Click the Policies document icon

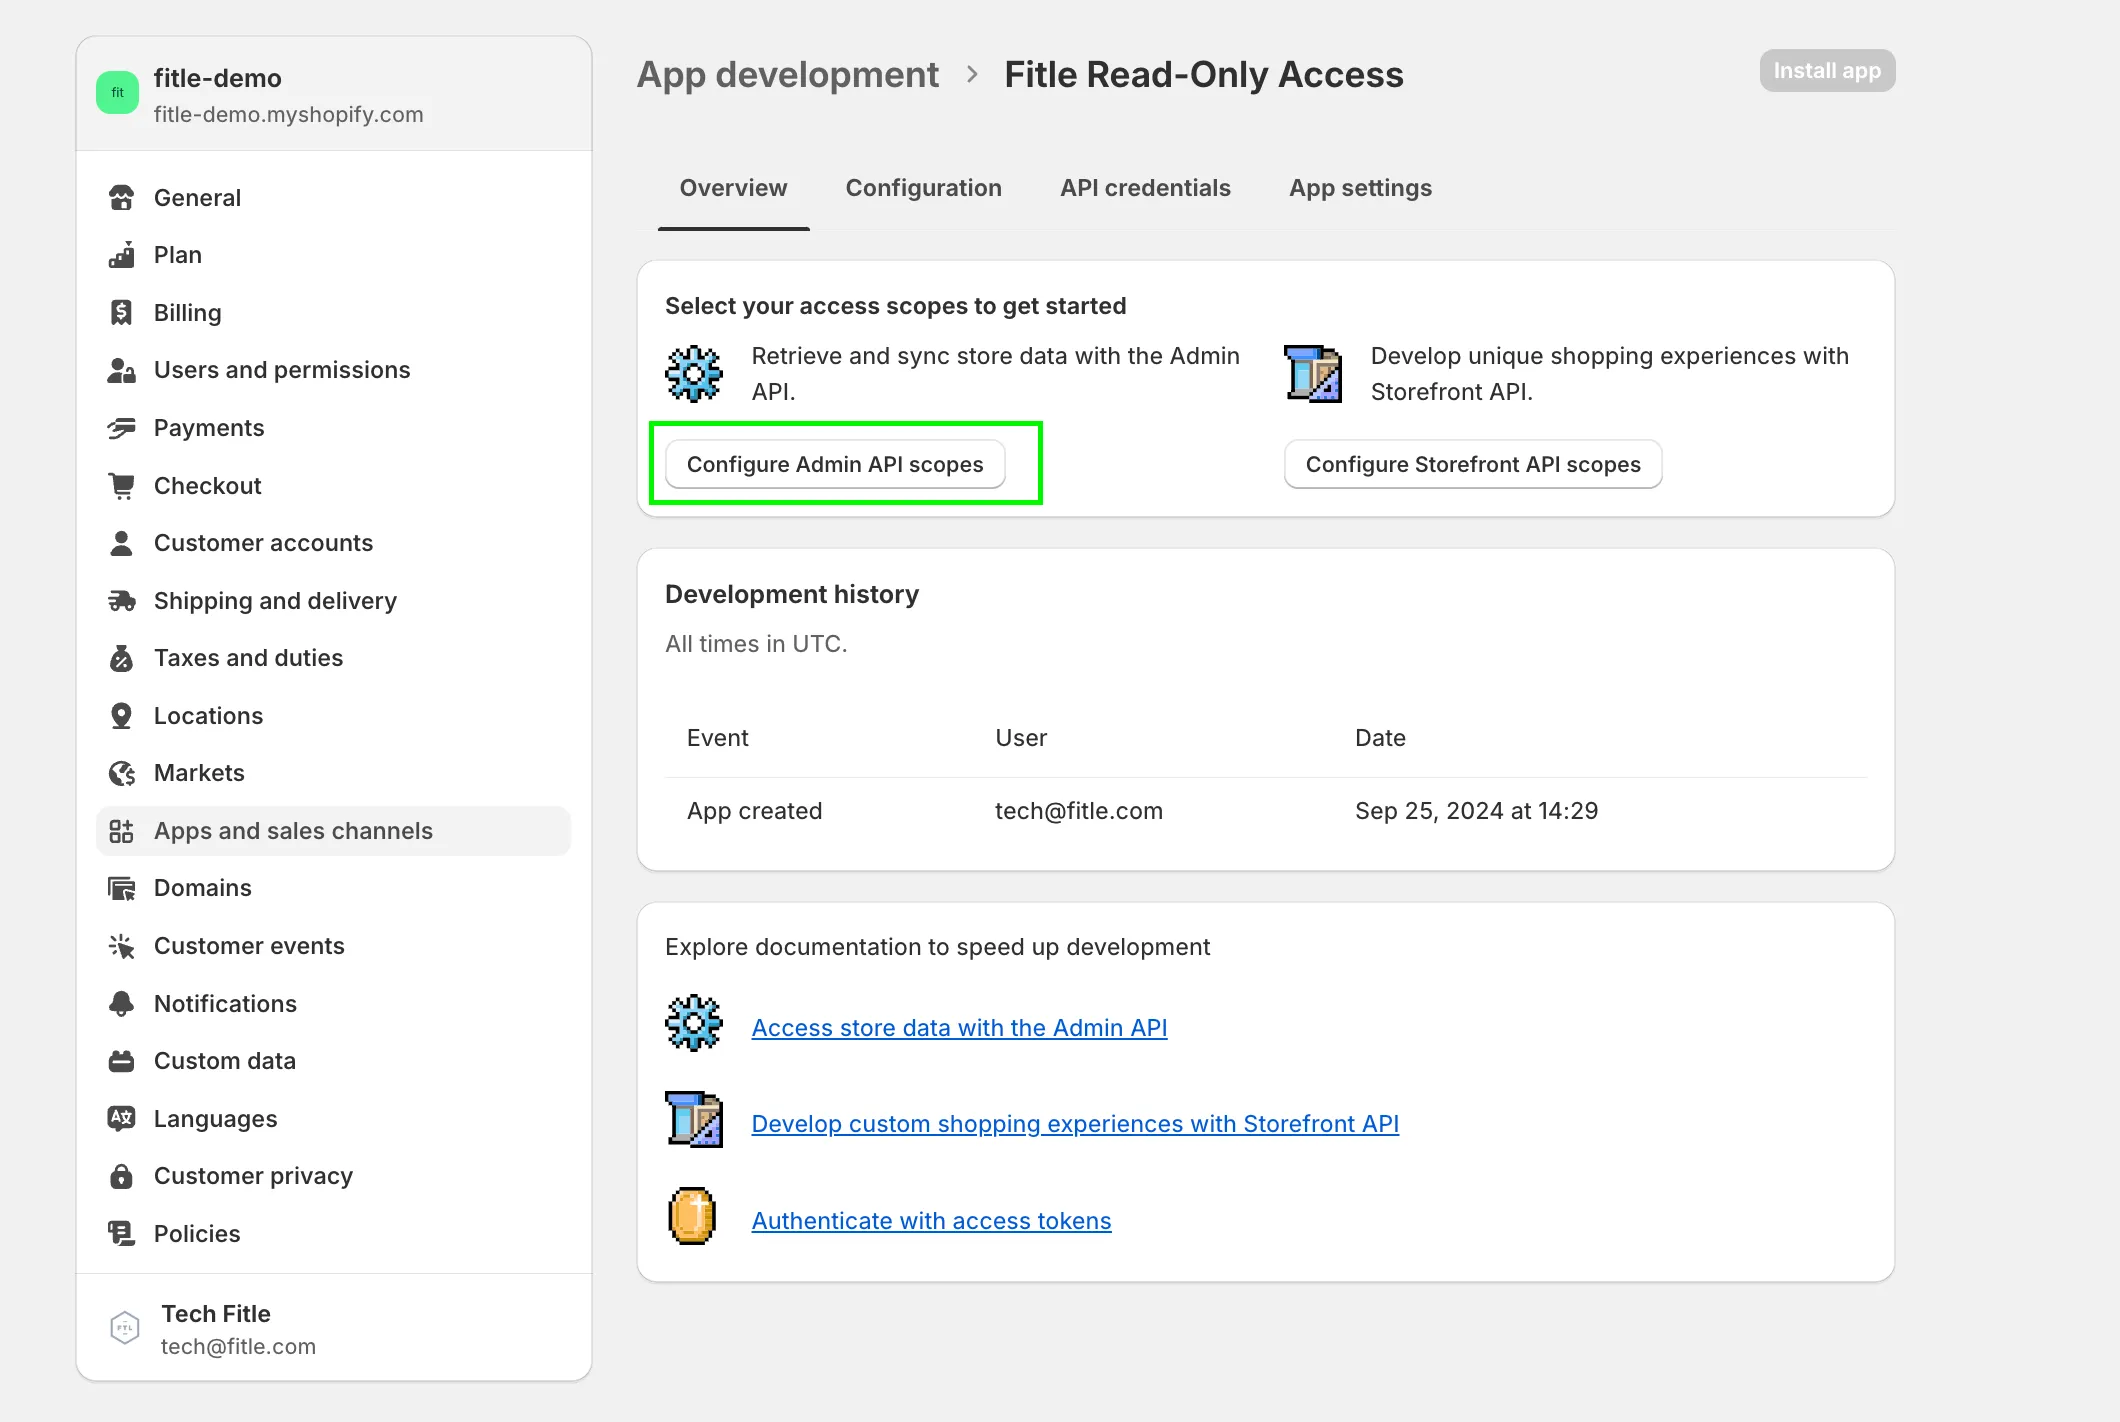[x=121, y=1234]
